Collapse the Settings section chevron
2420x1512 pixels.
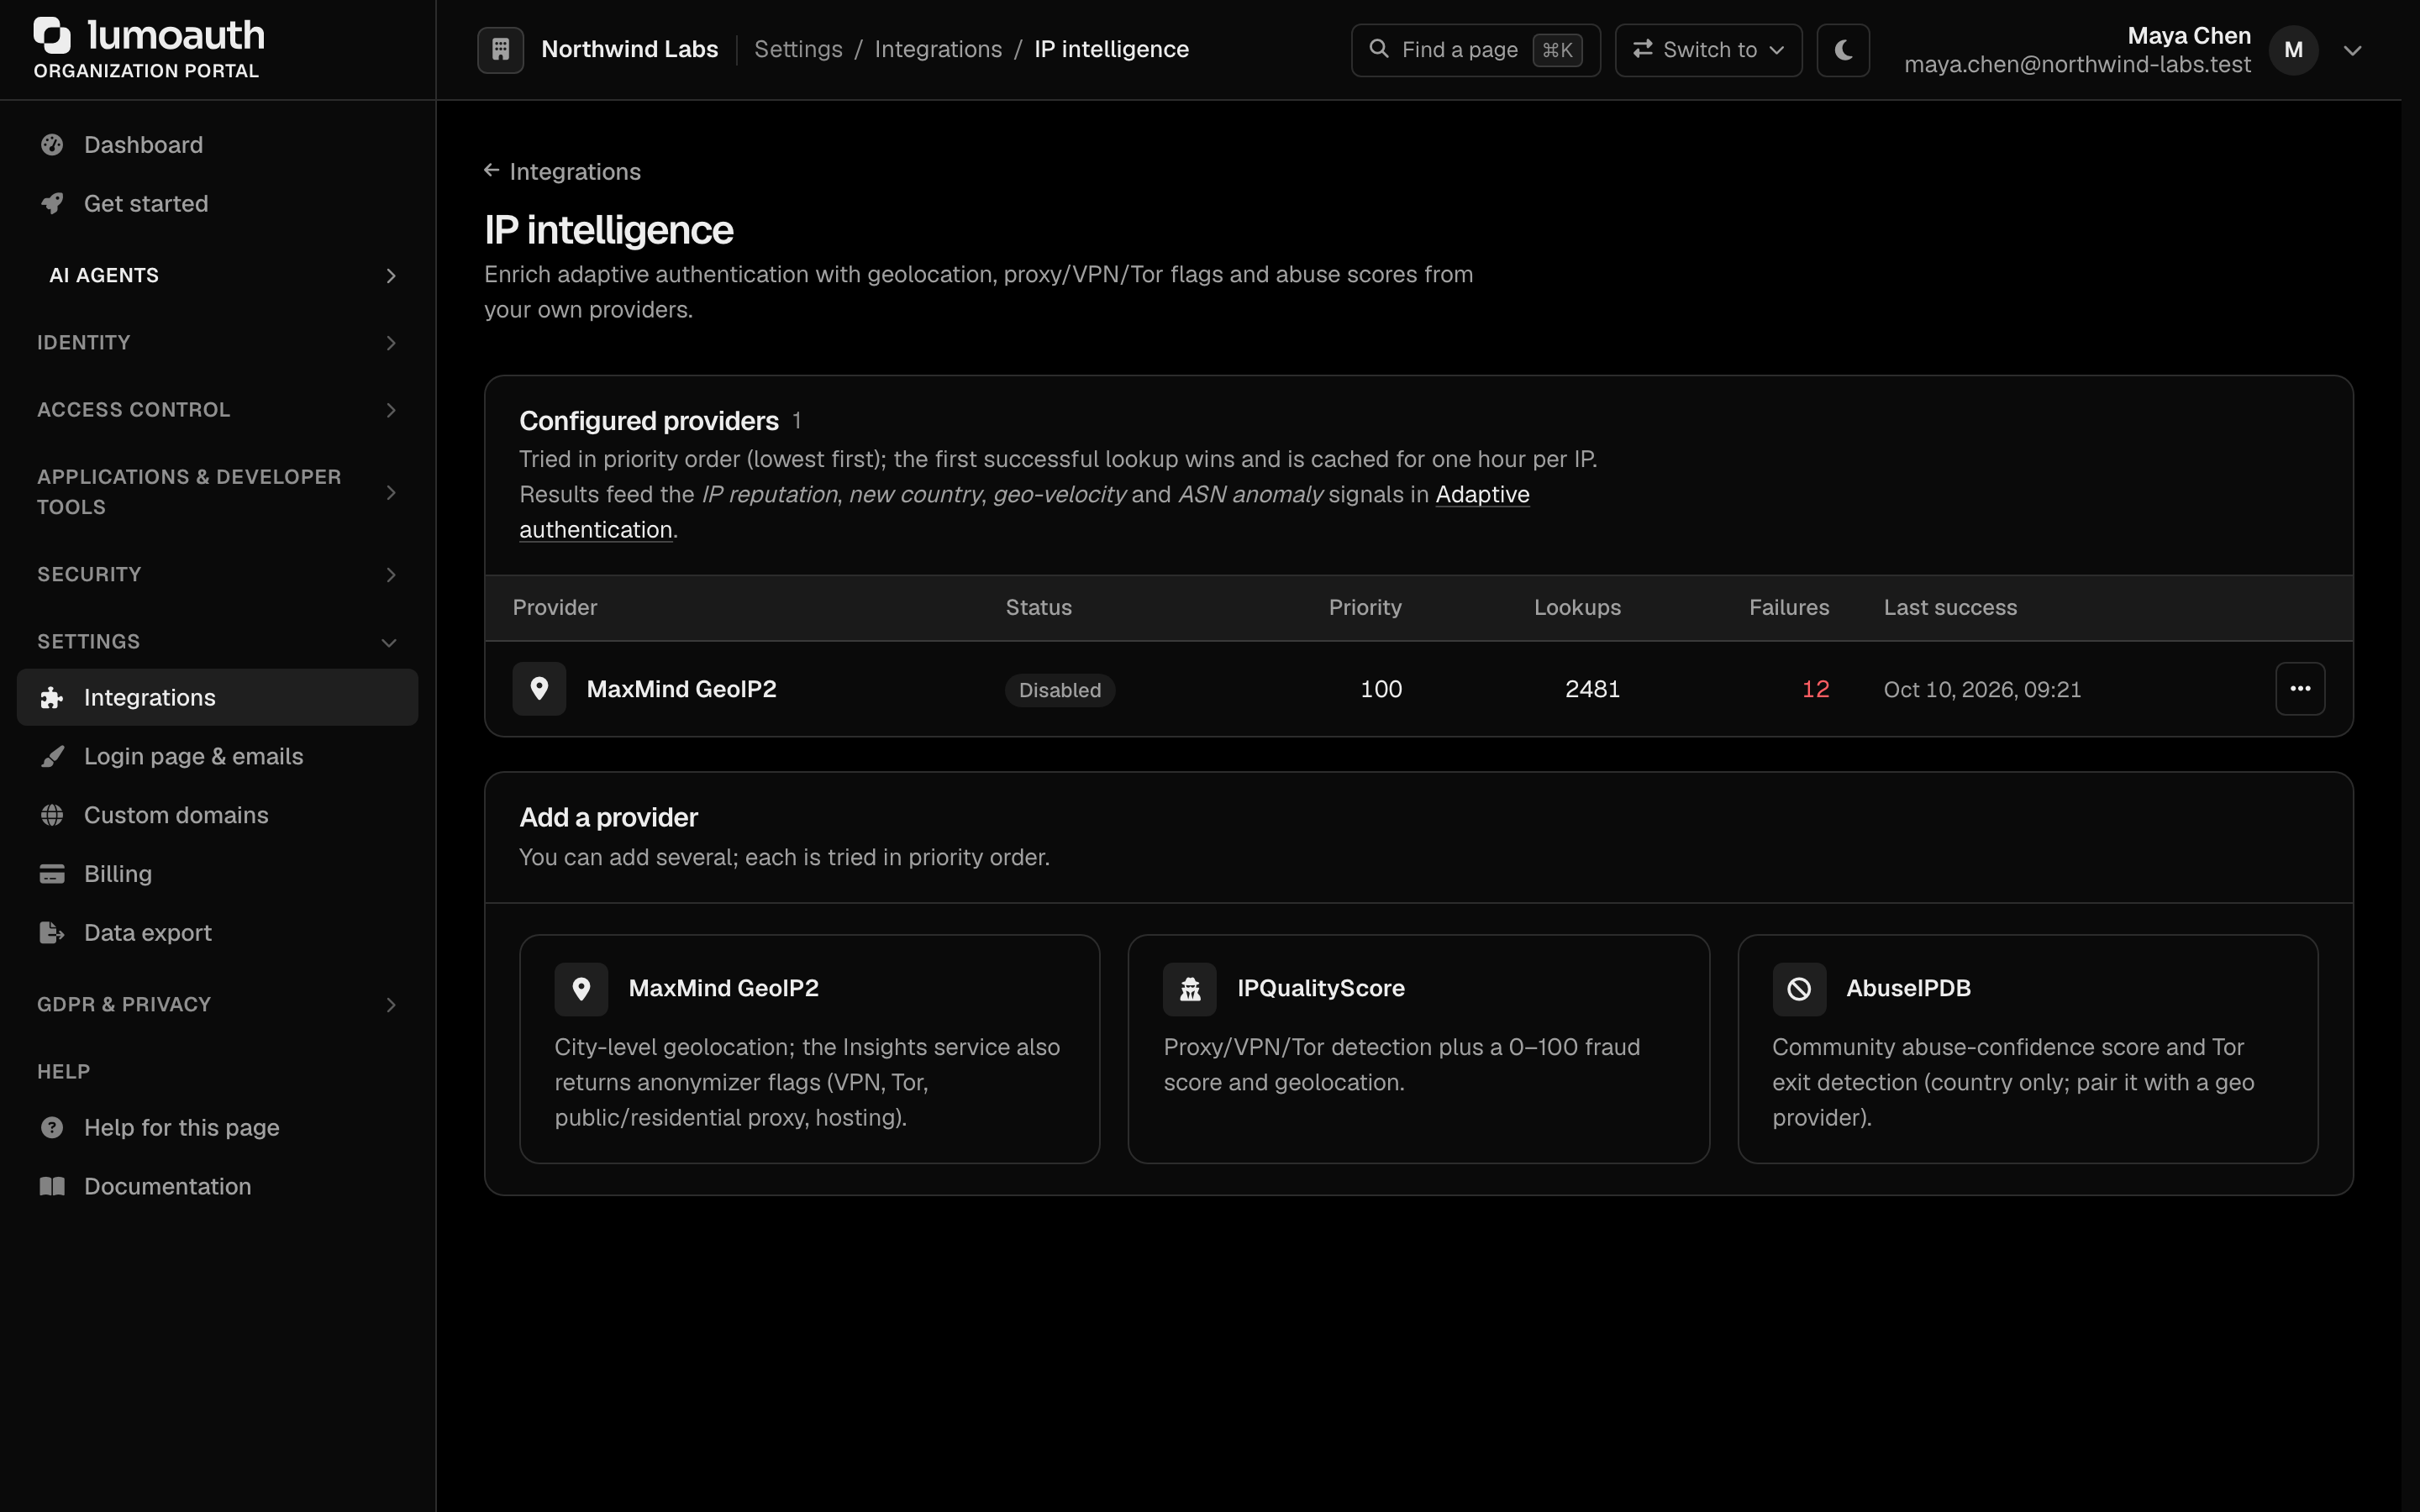pyautogui.click(x=390, y=642)
